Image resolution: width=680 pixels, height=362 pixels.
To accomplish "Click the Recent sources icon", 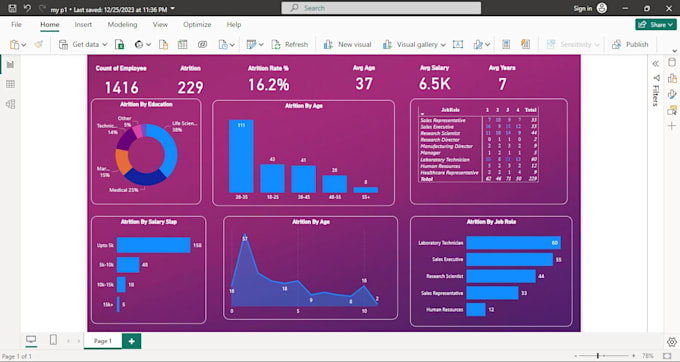I will 223,44.
